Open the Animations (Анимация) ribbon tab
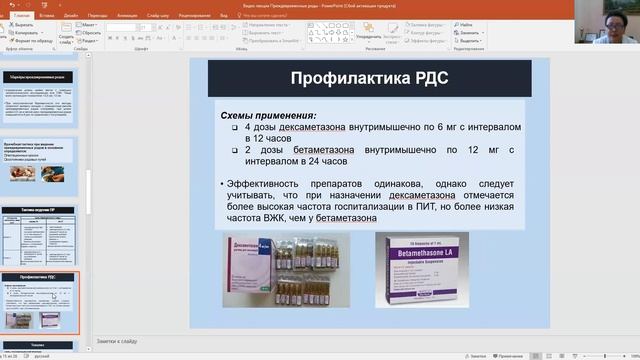This screenshot has height=360, width=640. 127,16
